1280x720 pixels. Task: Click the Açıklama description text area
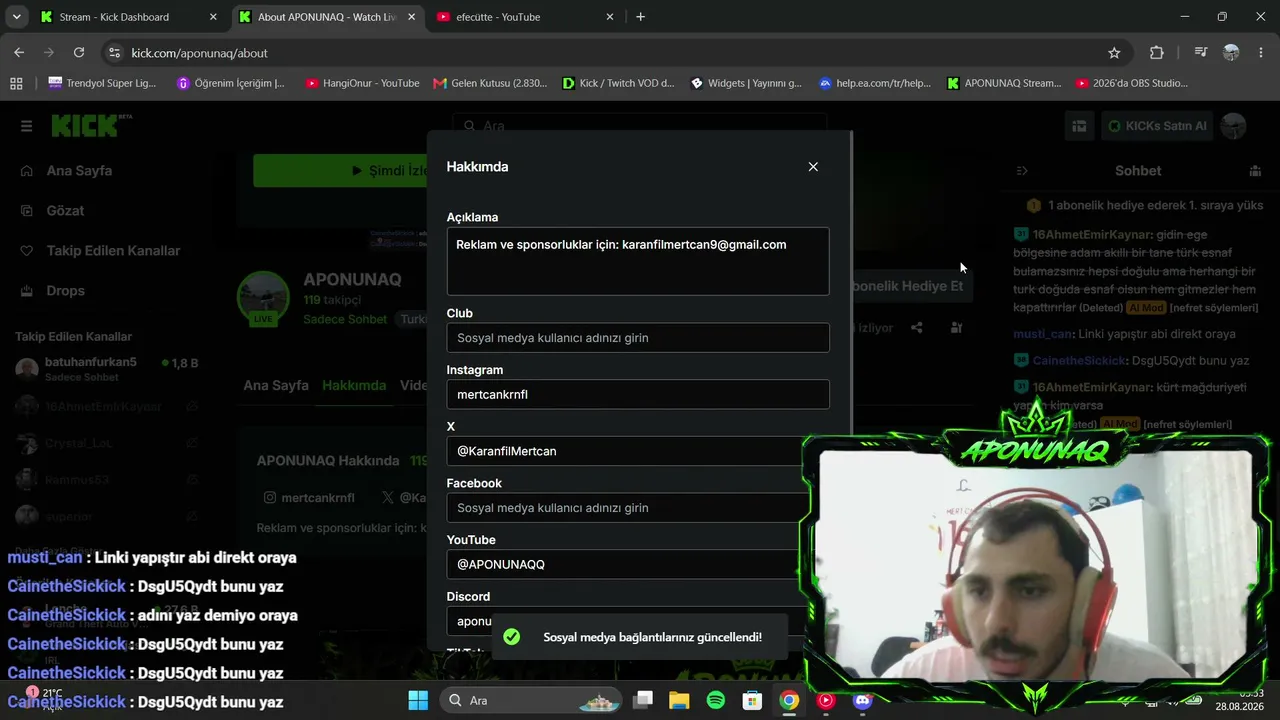(638, 261)
